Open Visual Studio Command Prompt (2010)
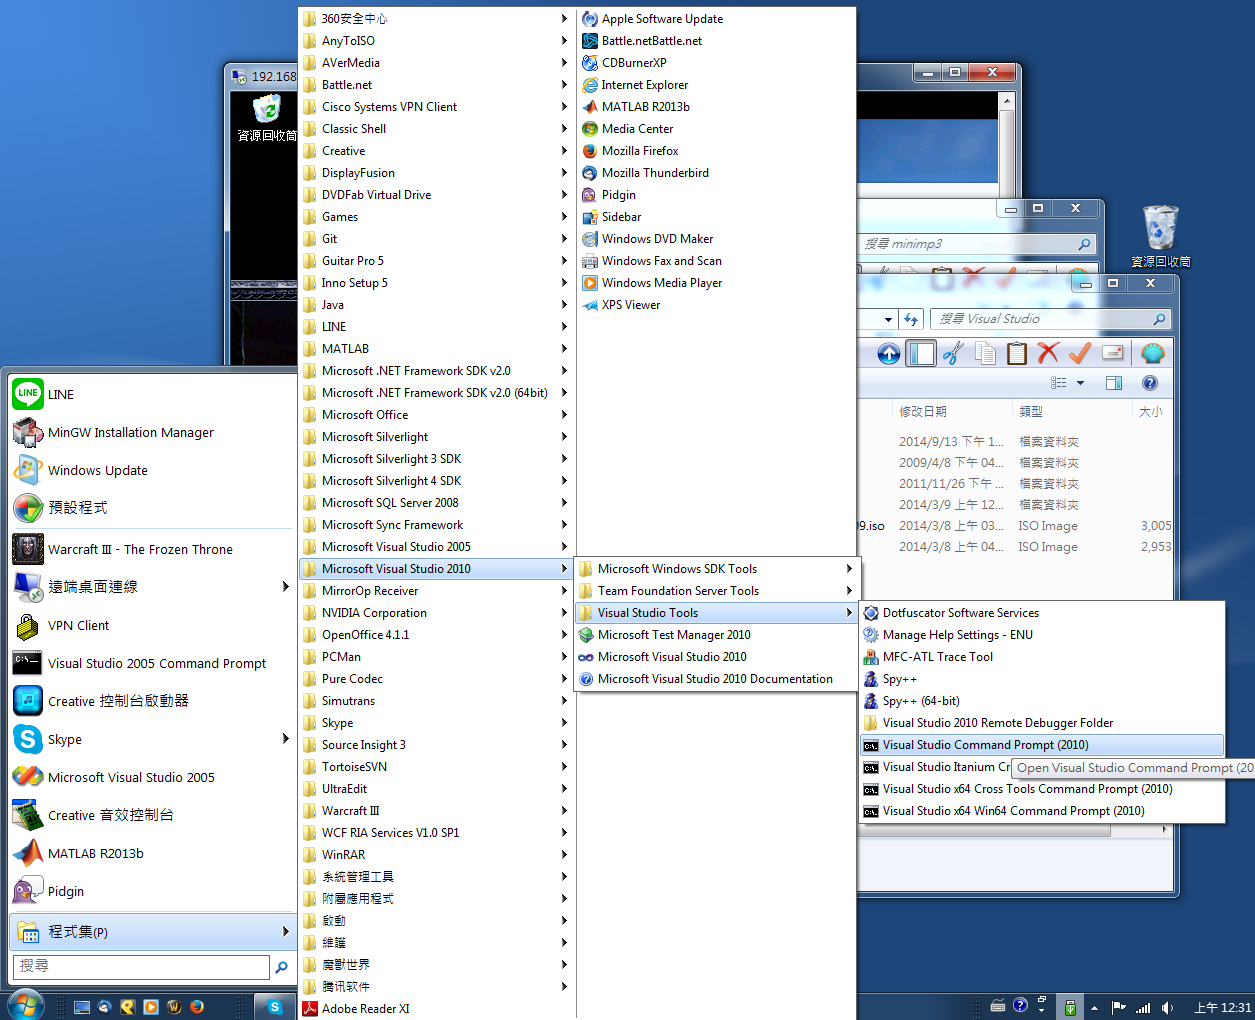The image size is (1255, 1020). (1041, 745)
